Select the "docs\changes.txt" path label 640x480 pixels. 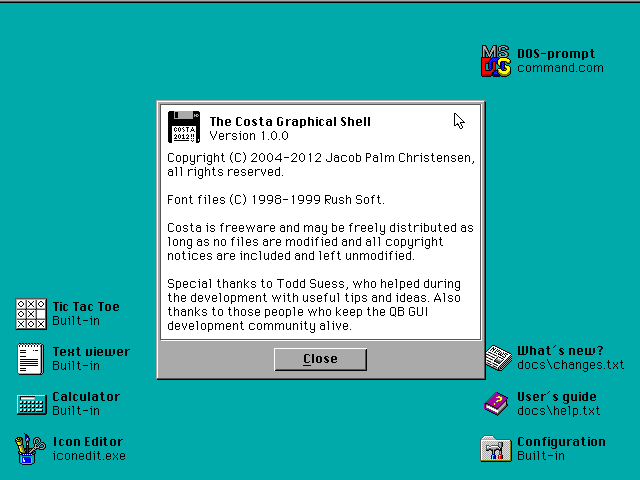(x=570, y=365)
